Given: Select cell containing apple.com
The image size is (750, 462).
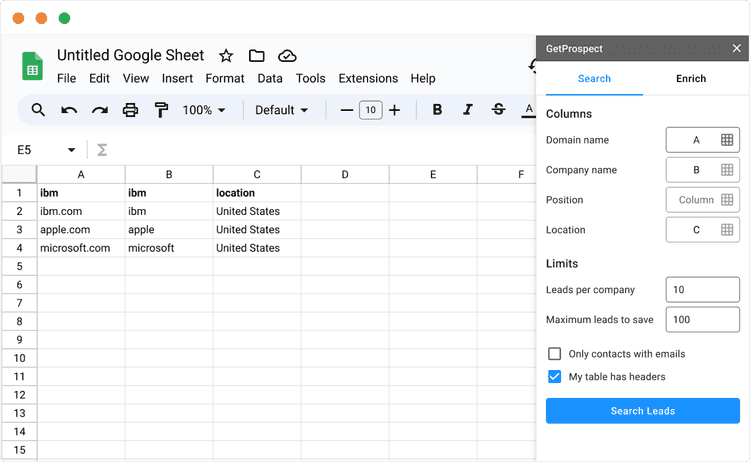Looking at the screenshot, I should coord(81,230).
